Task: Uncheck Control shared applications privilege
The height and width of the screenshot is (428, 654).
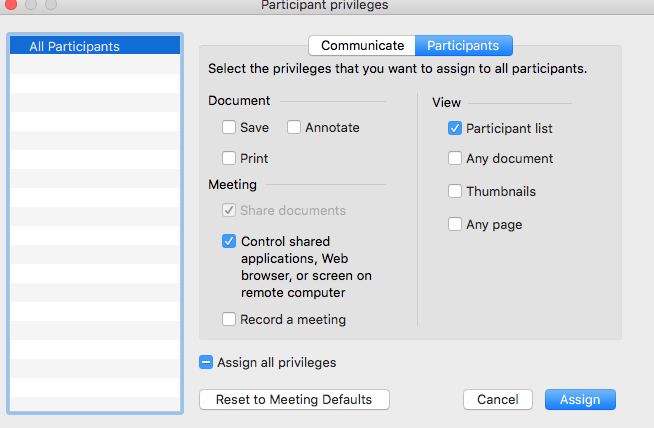Action: coord(229,242)
